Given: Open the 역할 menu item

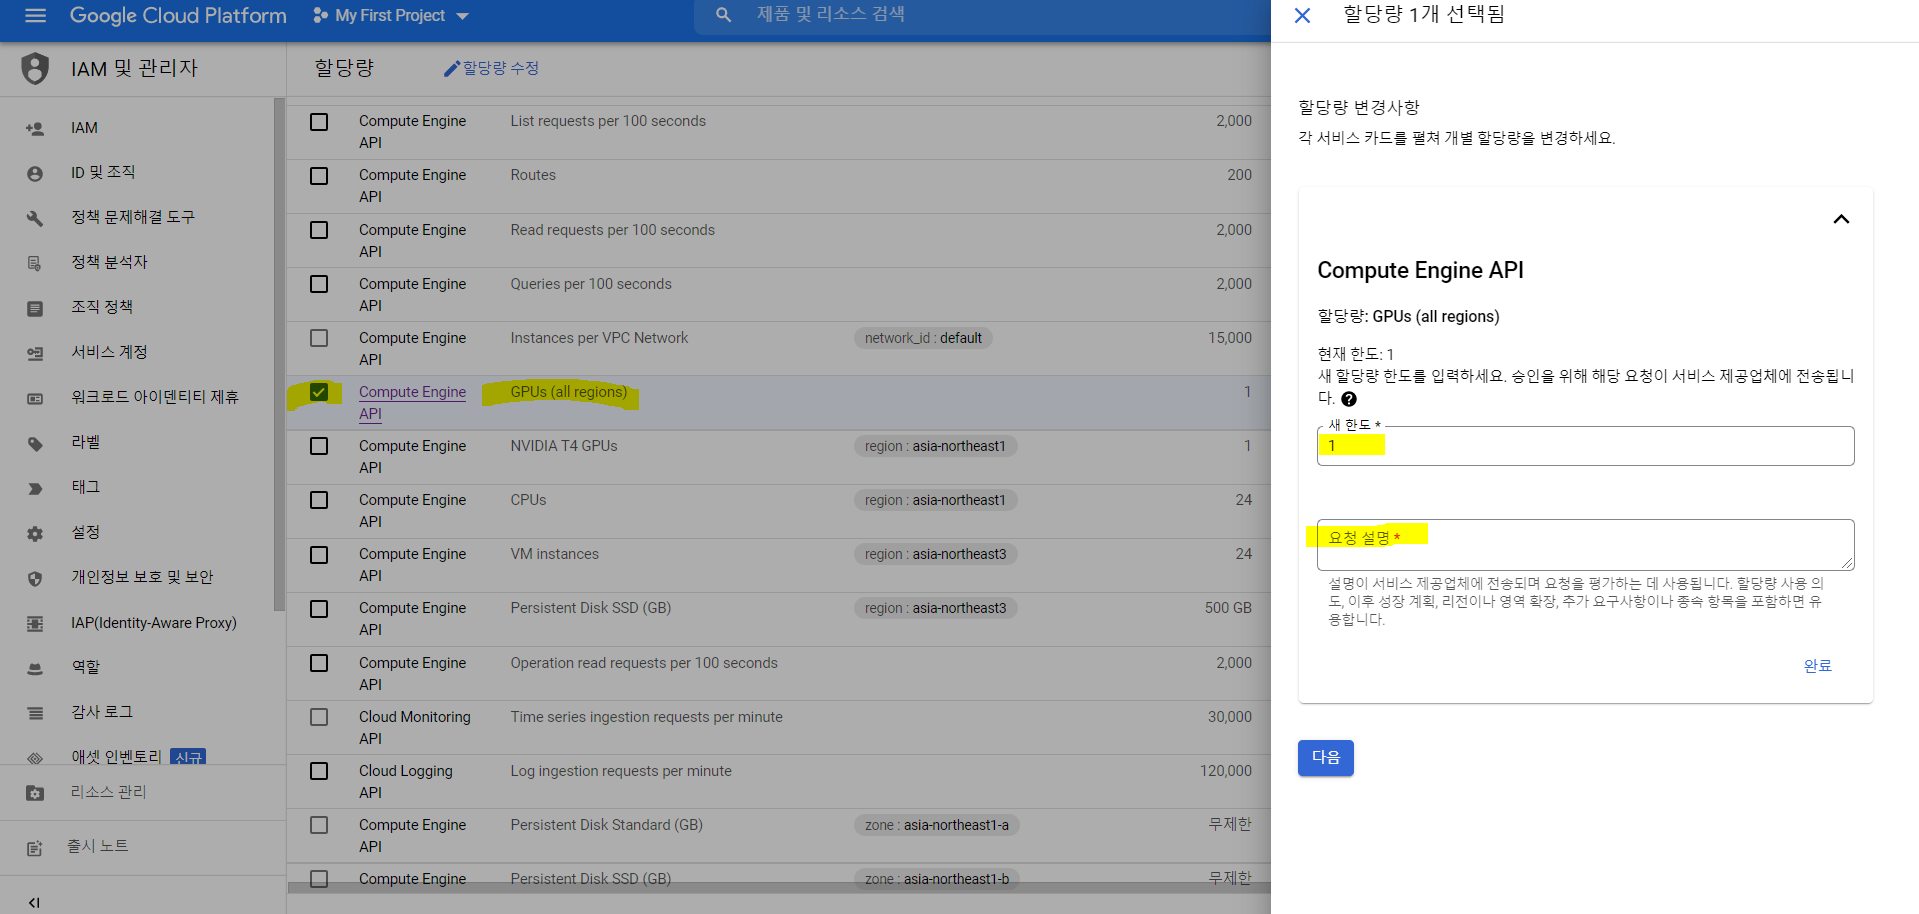Looking at the screenshot, I should (x=85, y=667).
